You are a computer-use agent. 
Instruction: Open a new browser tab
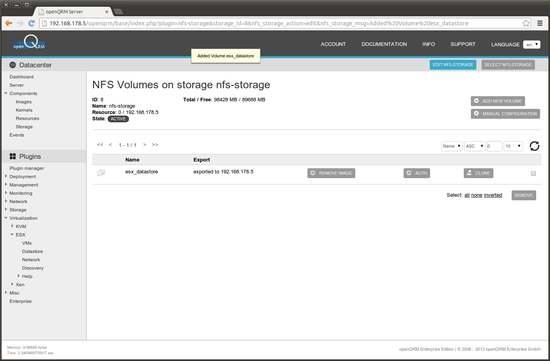click(x=118, y=12)
